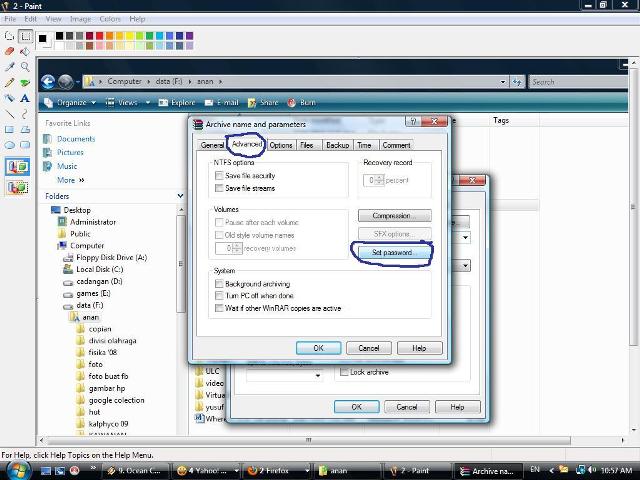Choose the Fill With Color bucket tool
Screen dimensions: 640x480
(25, 51)
